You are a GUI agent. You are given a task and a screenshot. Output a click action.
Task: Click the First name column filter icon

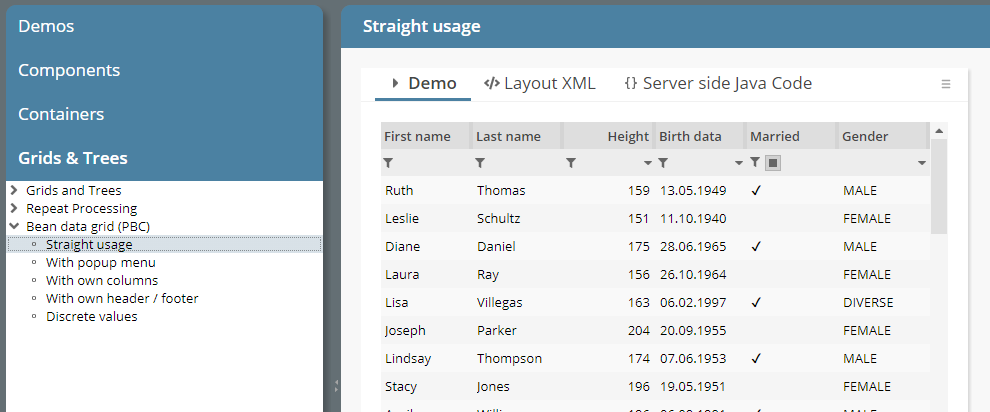pyautogui.click(x=389, y=162)
